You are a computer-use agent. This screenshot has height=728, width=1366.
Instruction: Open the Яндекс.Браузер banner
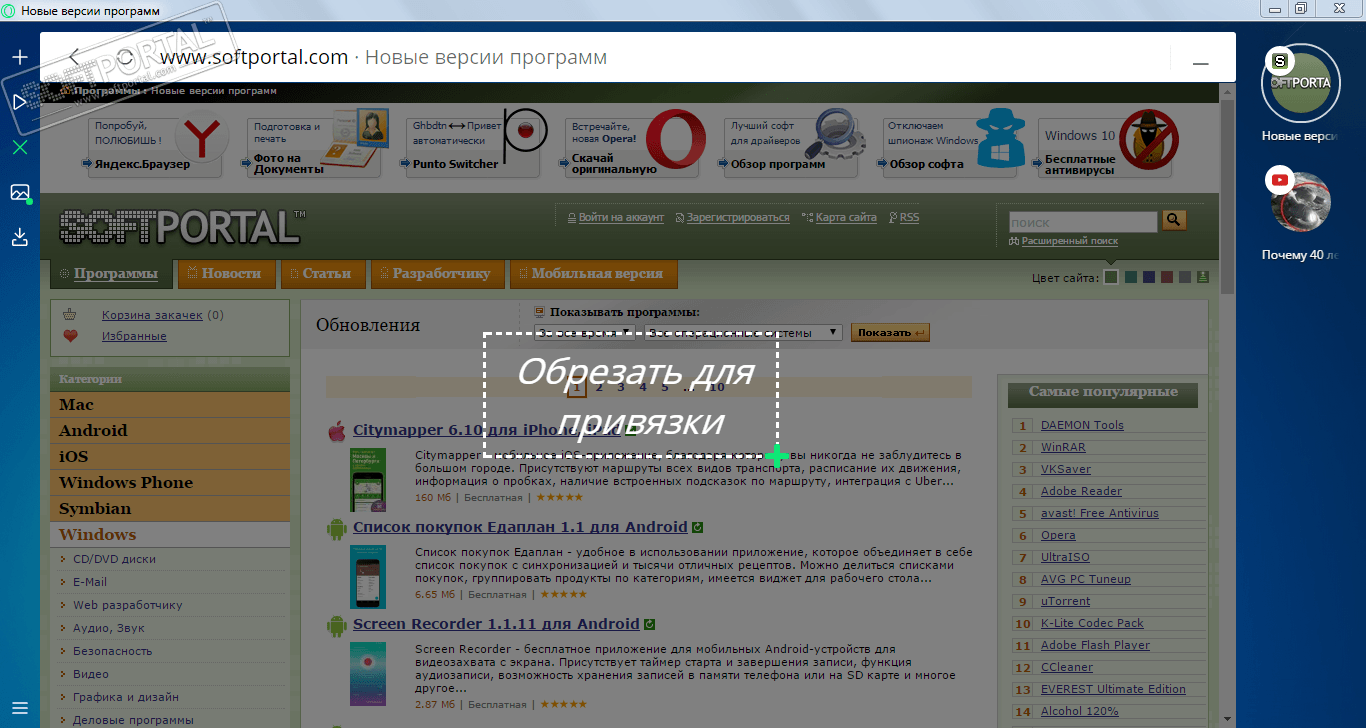tap(154, 147)
